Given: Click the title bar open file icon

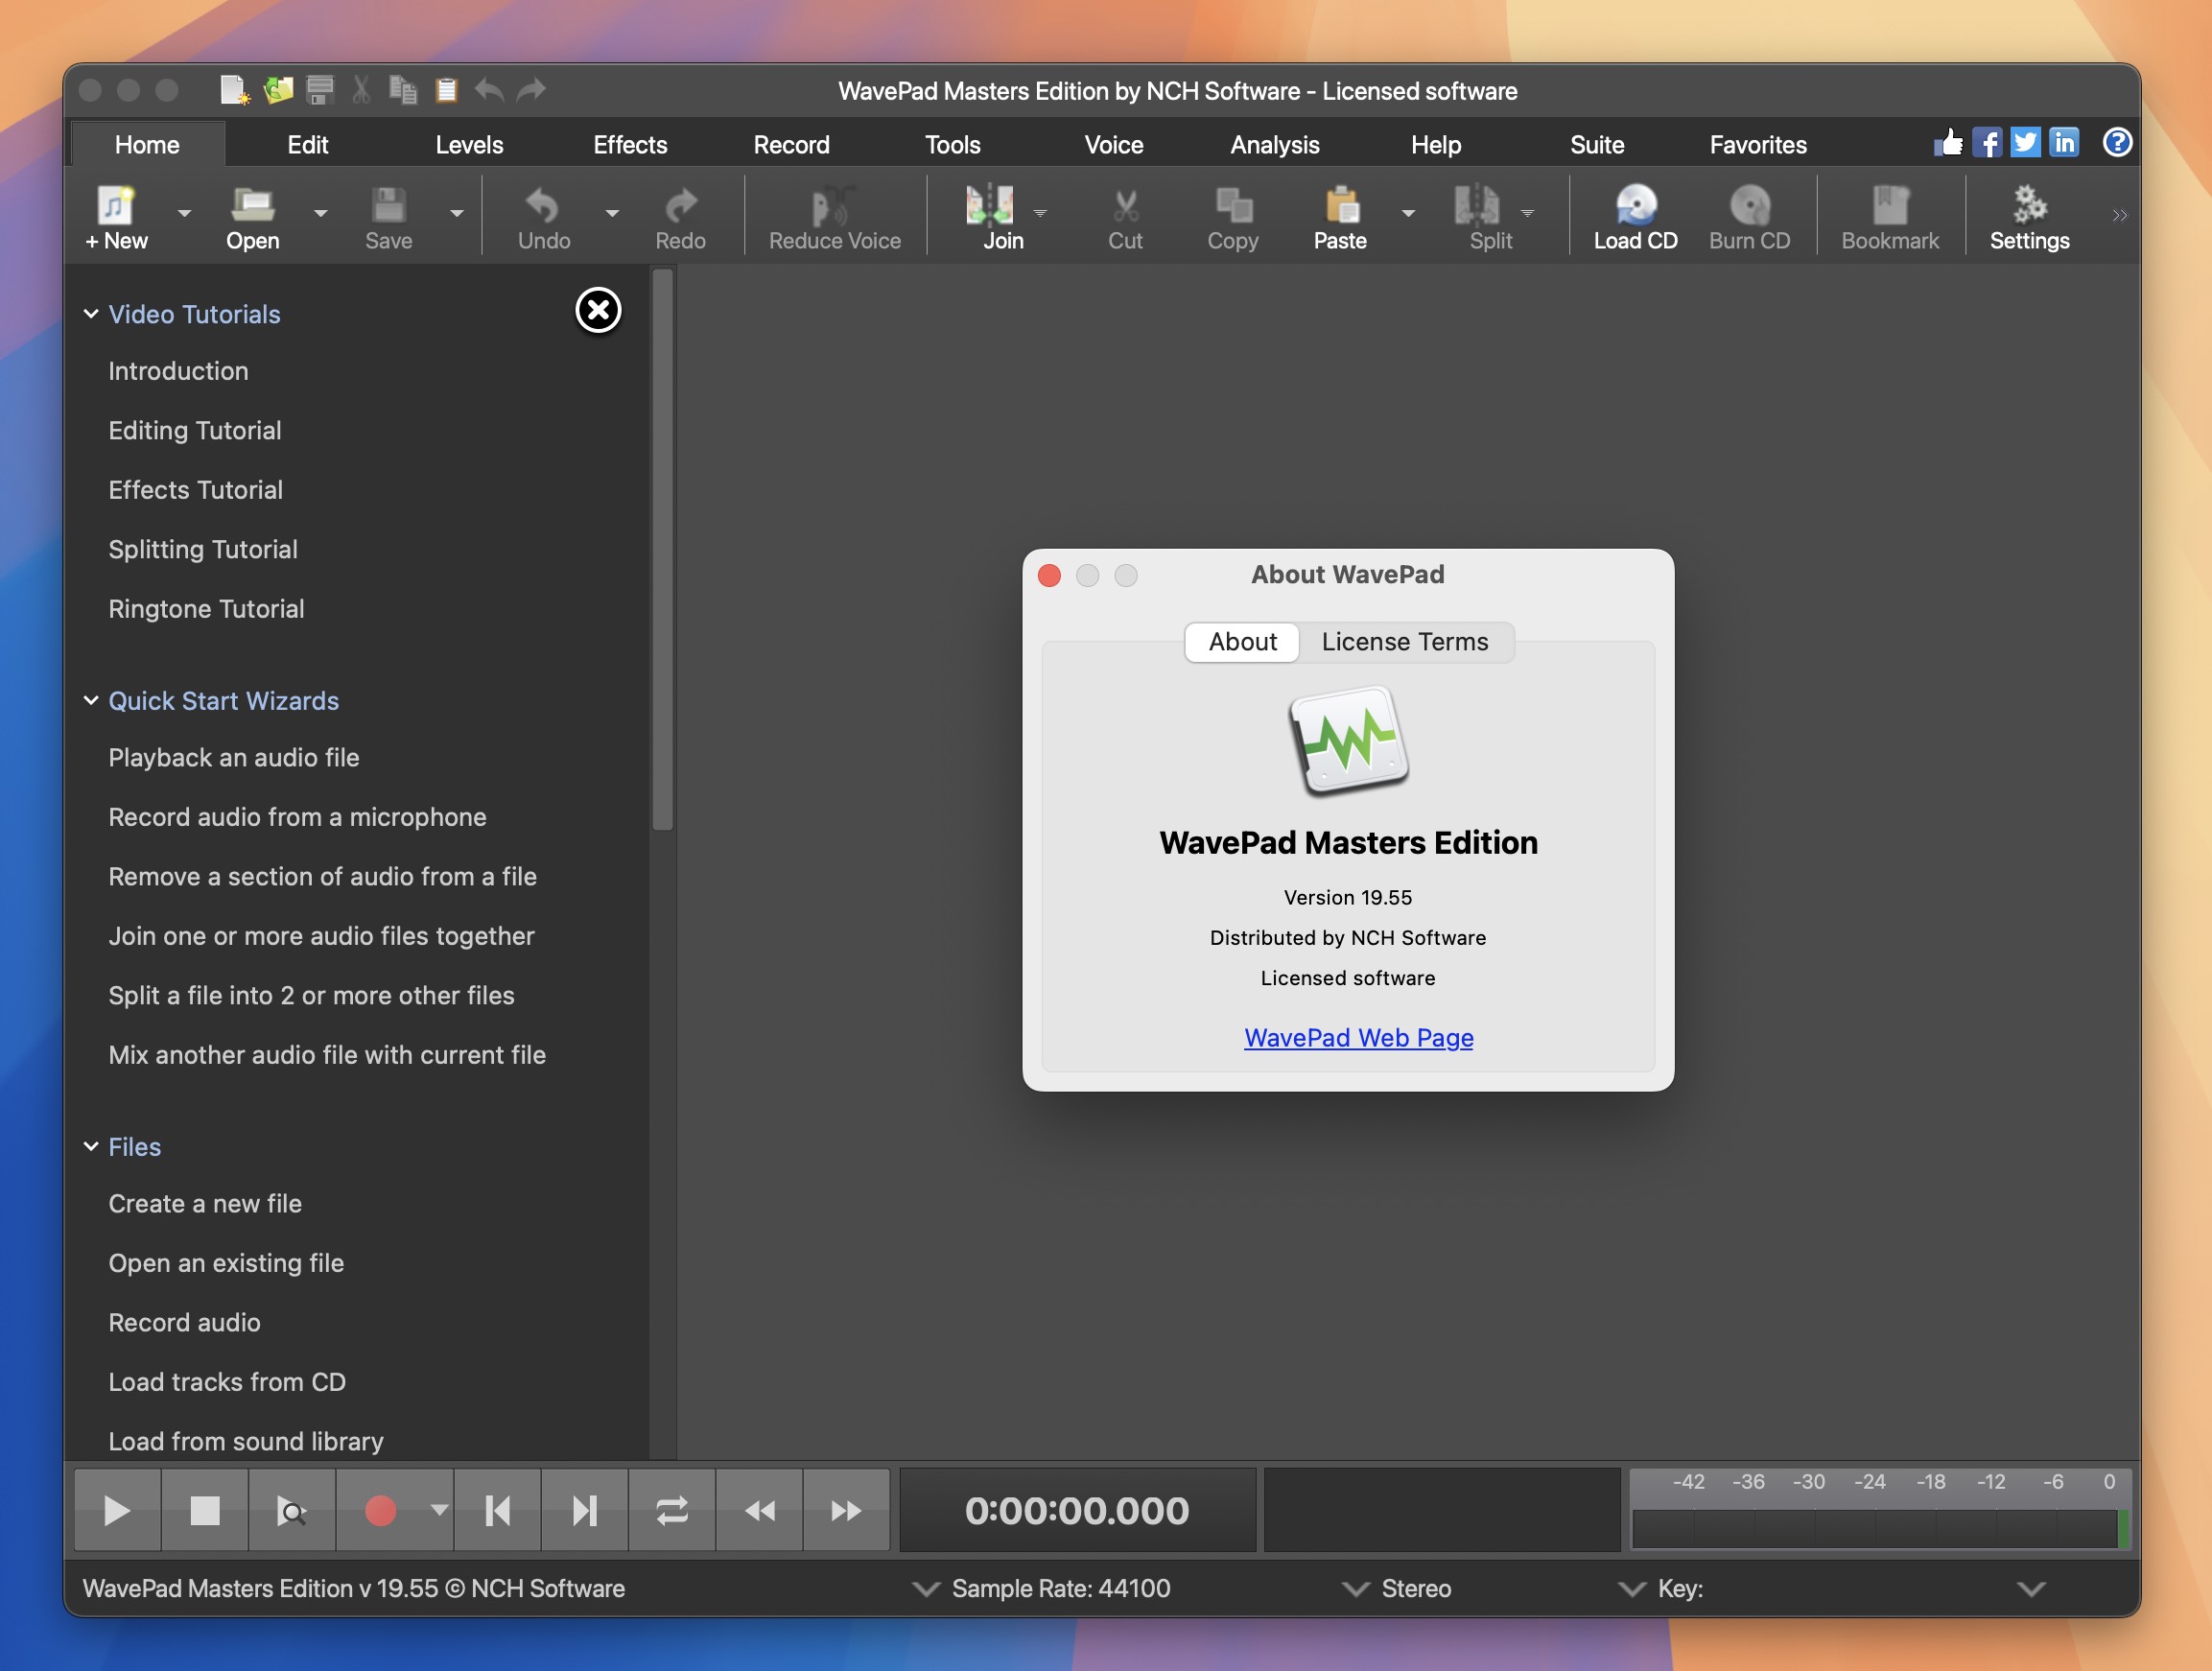Looking at the screenshot, I should click(x=277, y=90).
